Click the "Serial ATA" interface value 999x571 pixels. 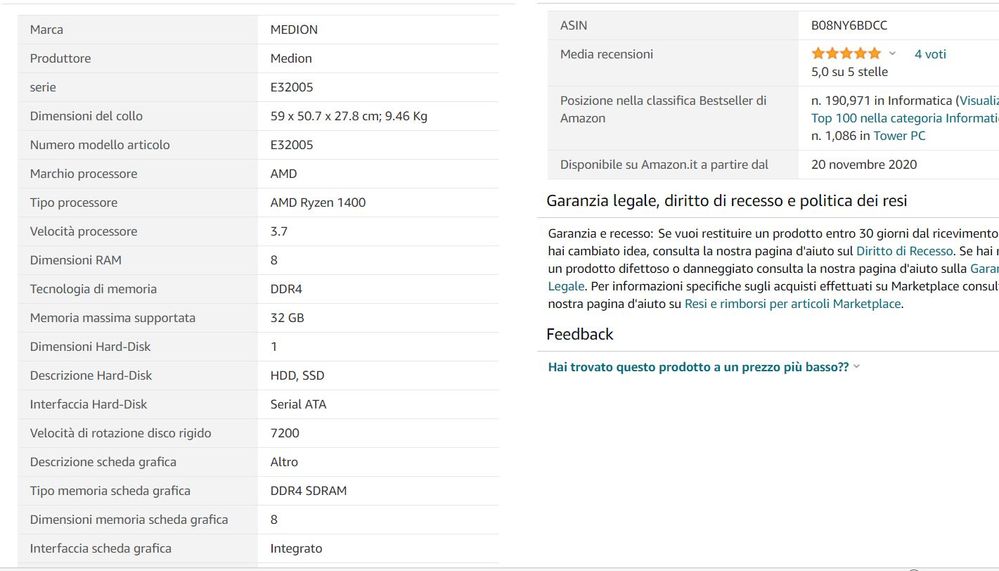pos(298,405)
